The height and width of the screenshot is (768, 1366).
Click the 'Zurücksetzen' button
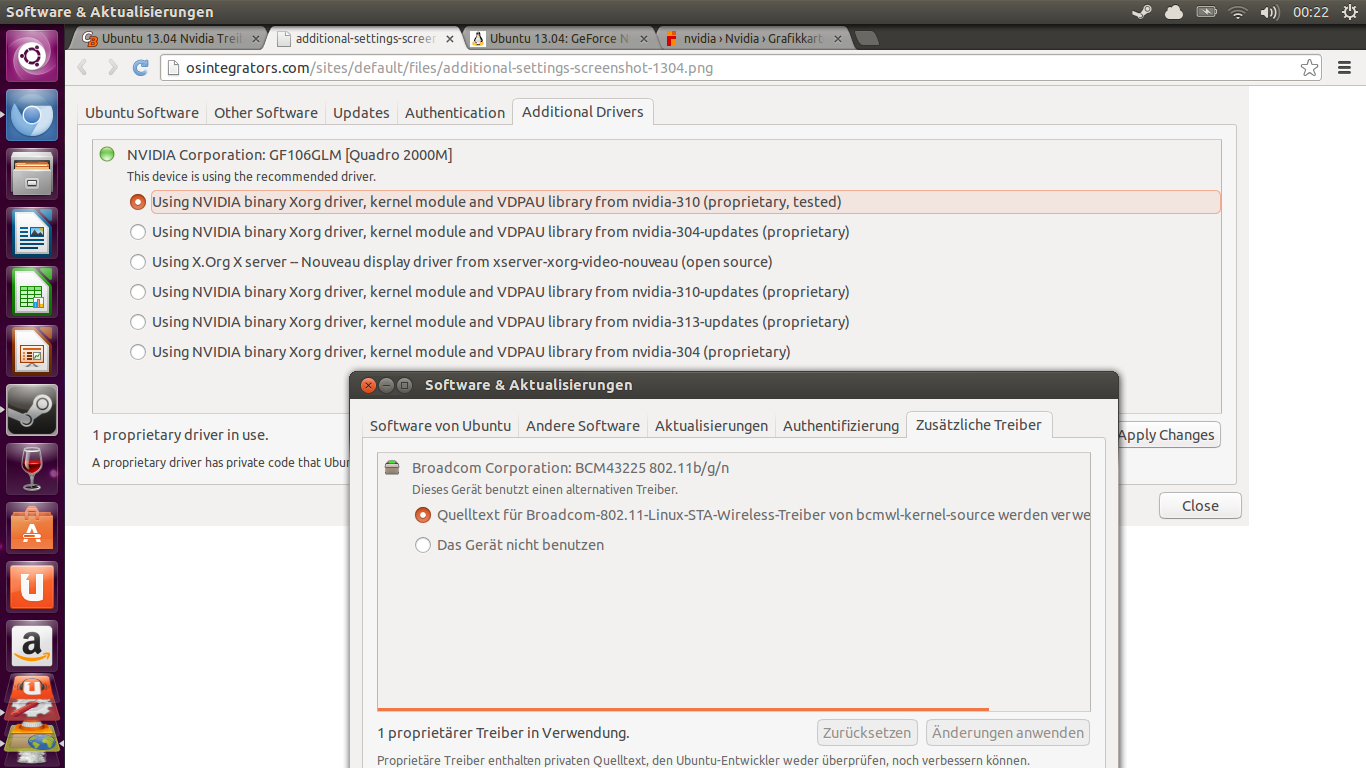tap(867, 733)
